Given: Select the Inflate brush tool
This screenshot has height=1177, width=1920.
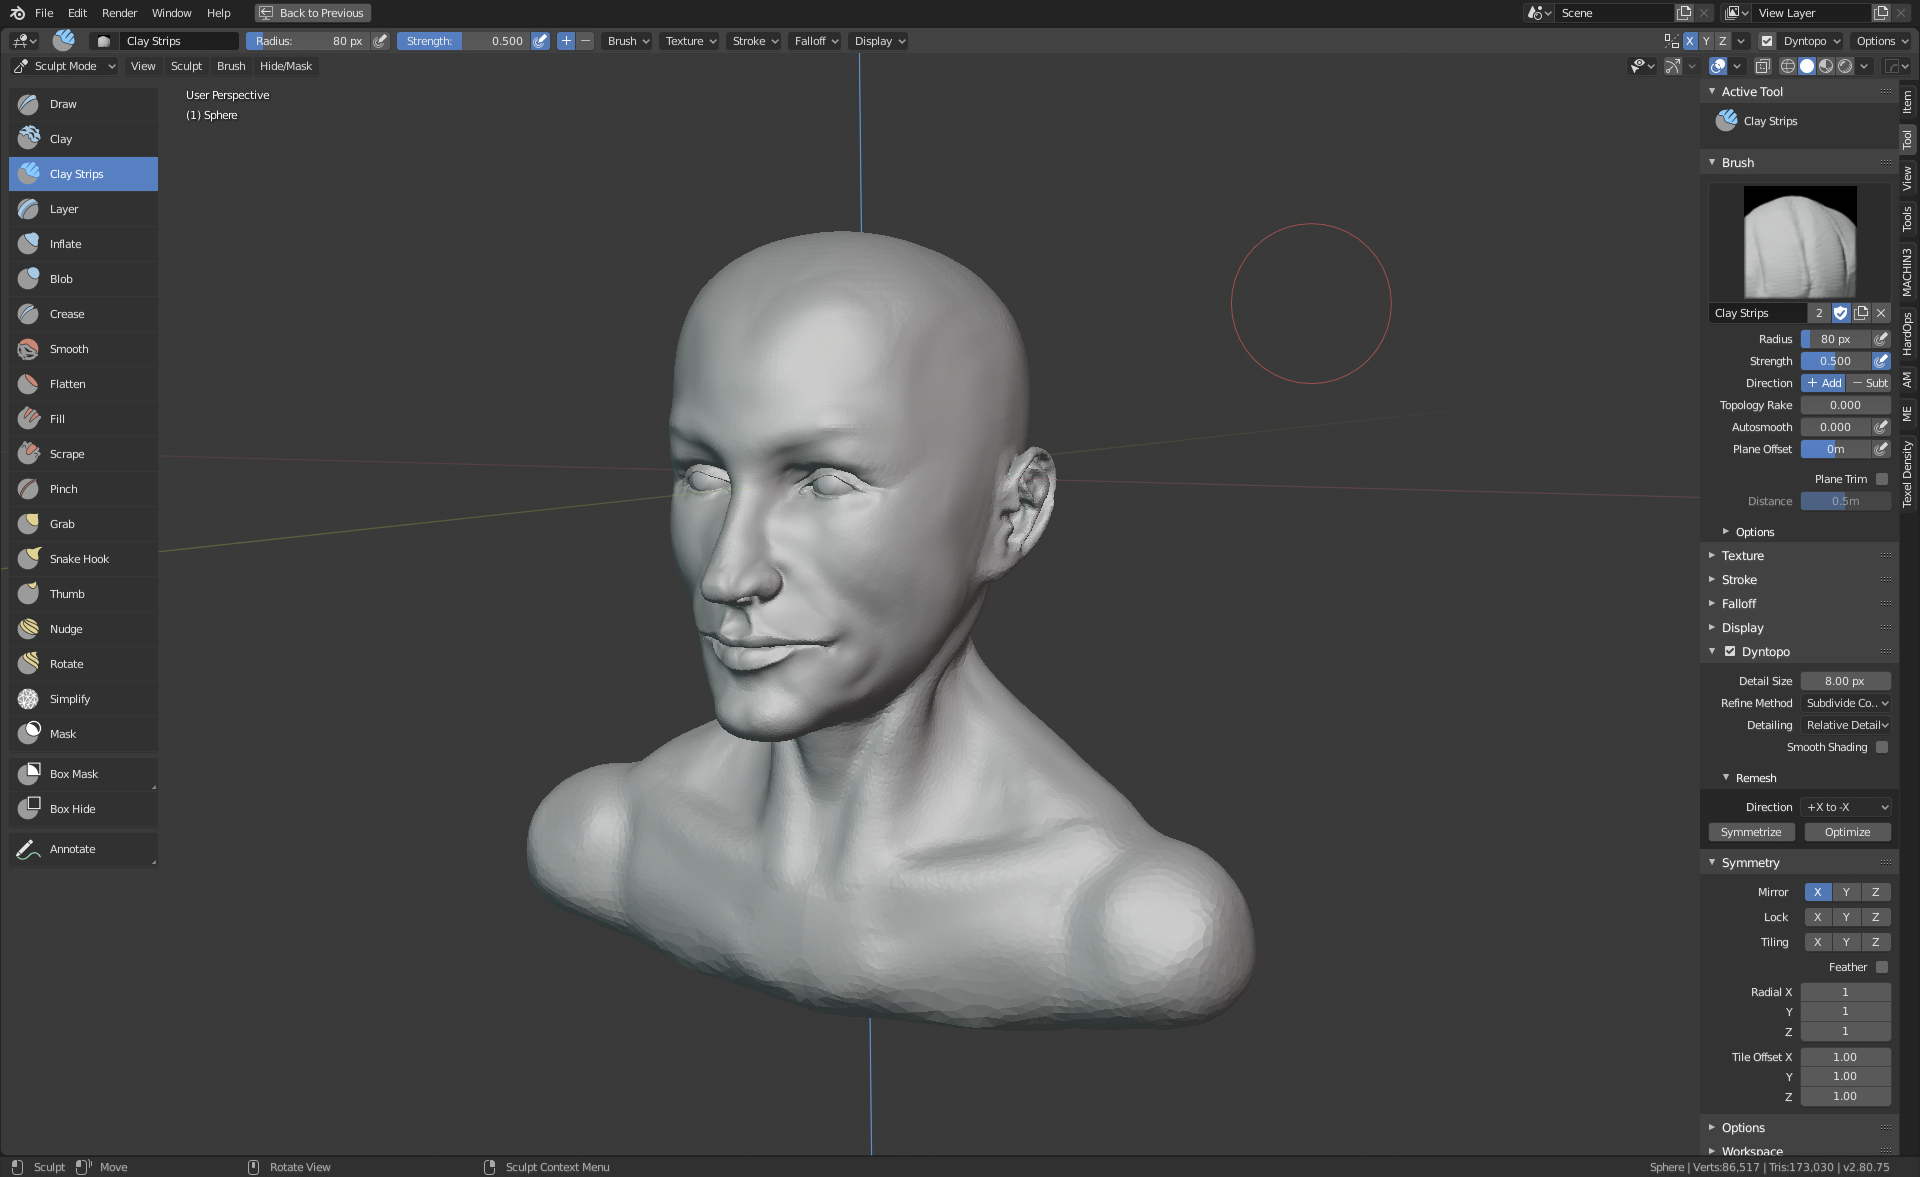Looking at the screenshot, I should [x=66, y=244].
